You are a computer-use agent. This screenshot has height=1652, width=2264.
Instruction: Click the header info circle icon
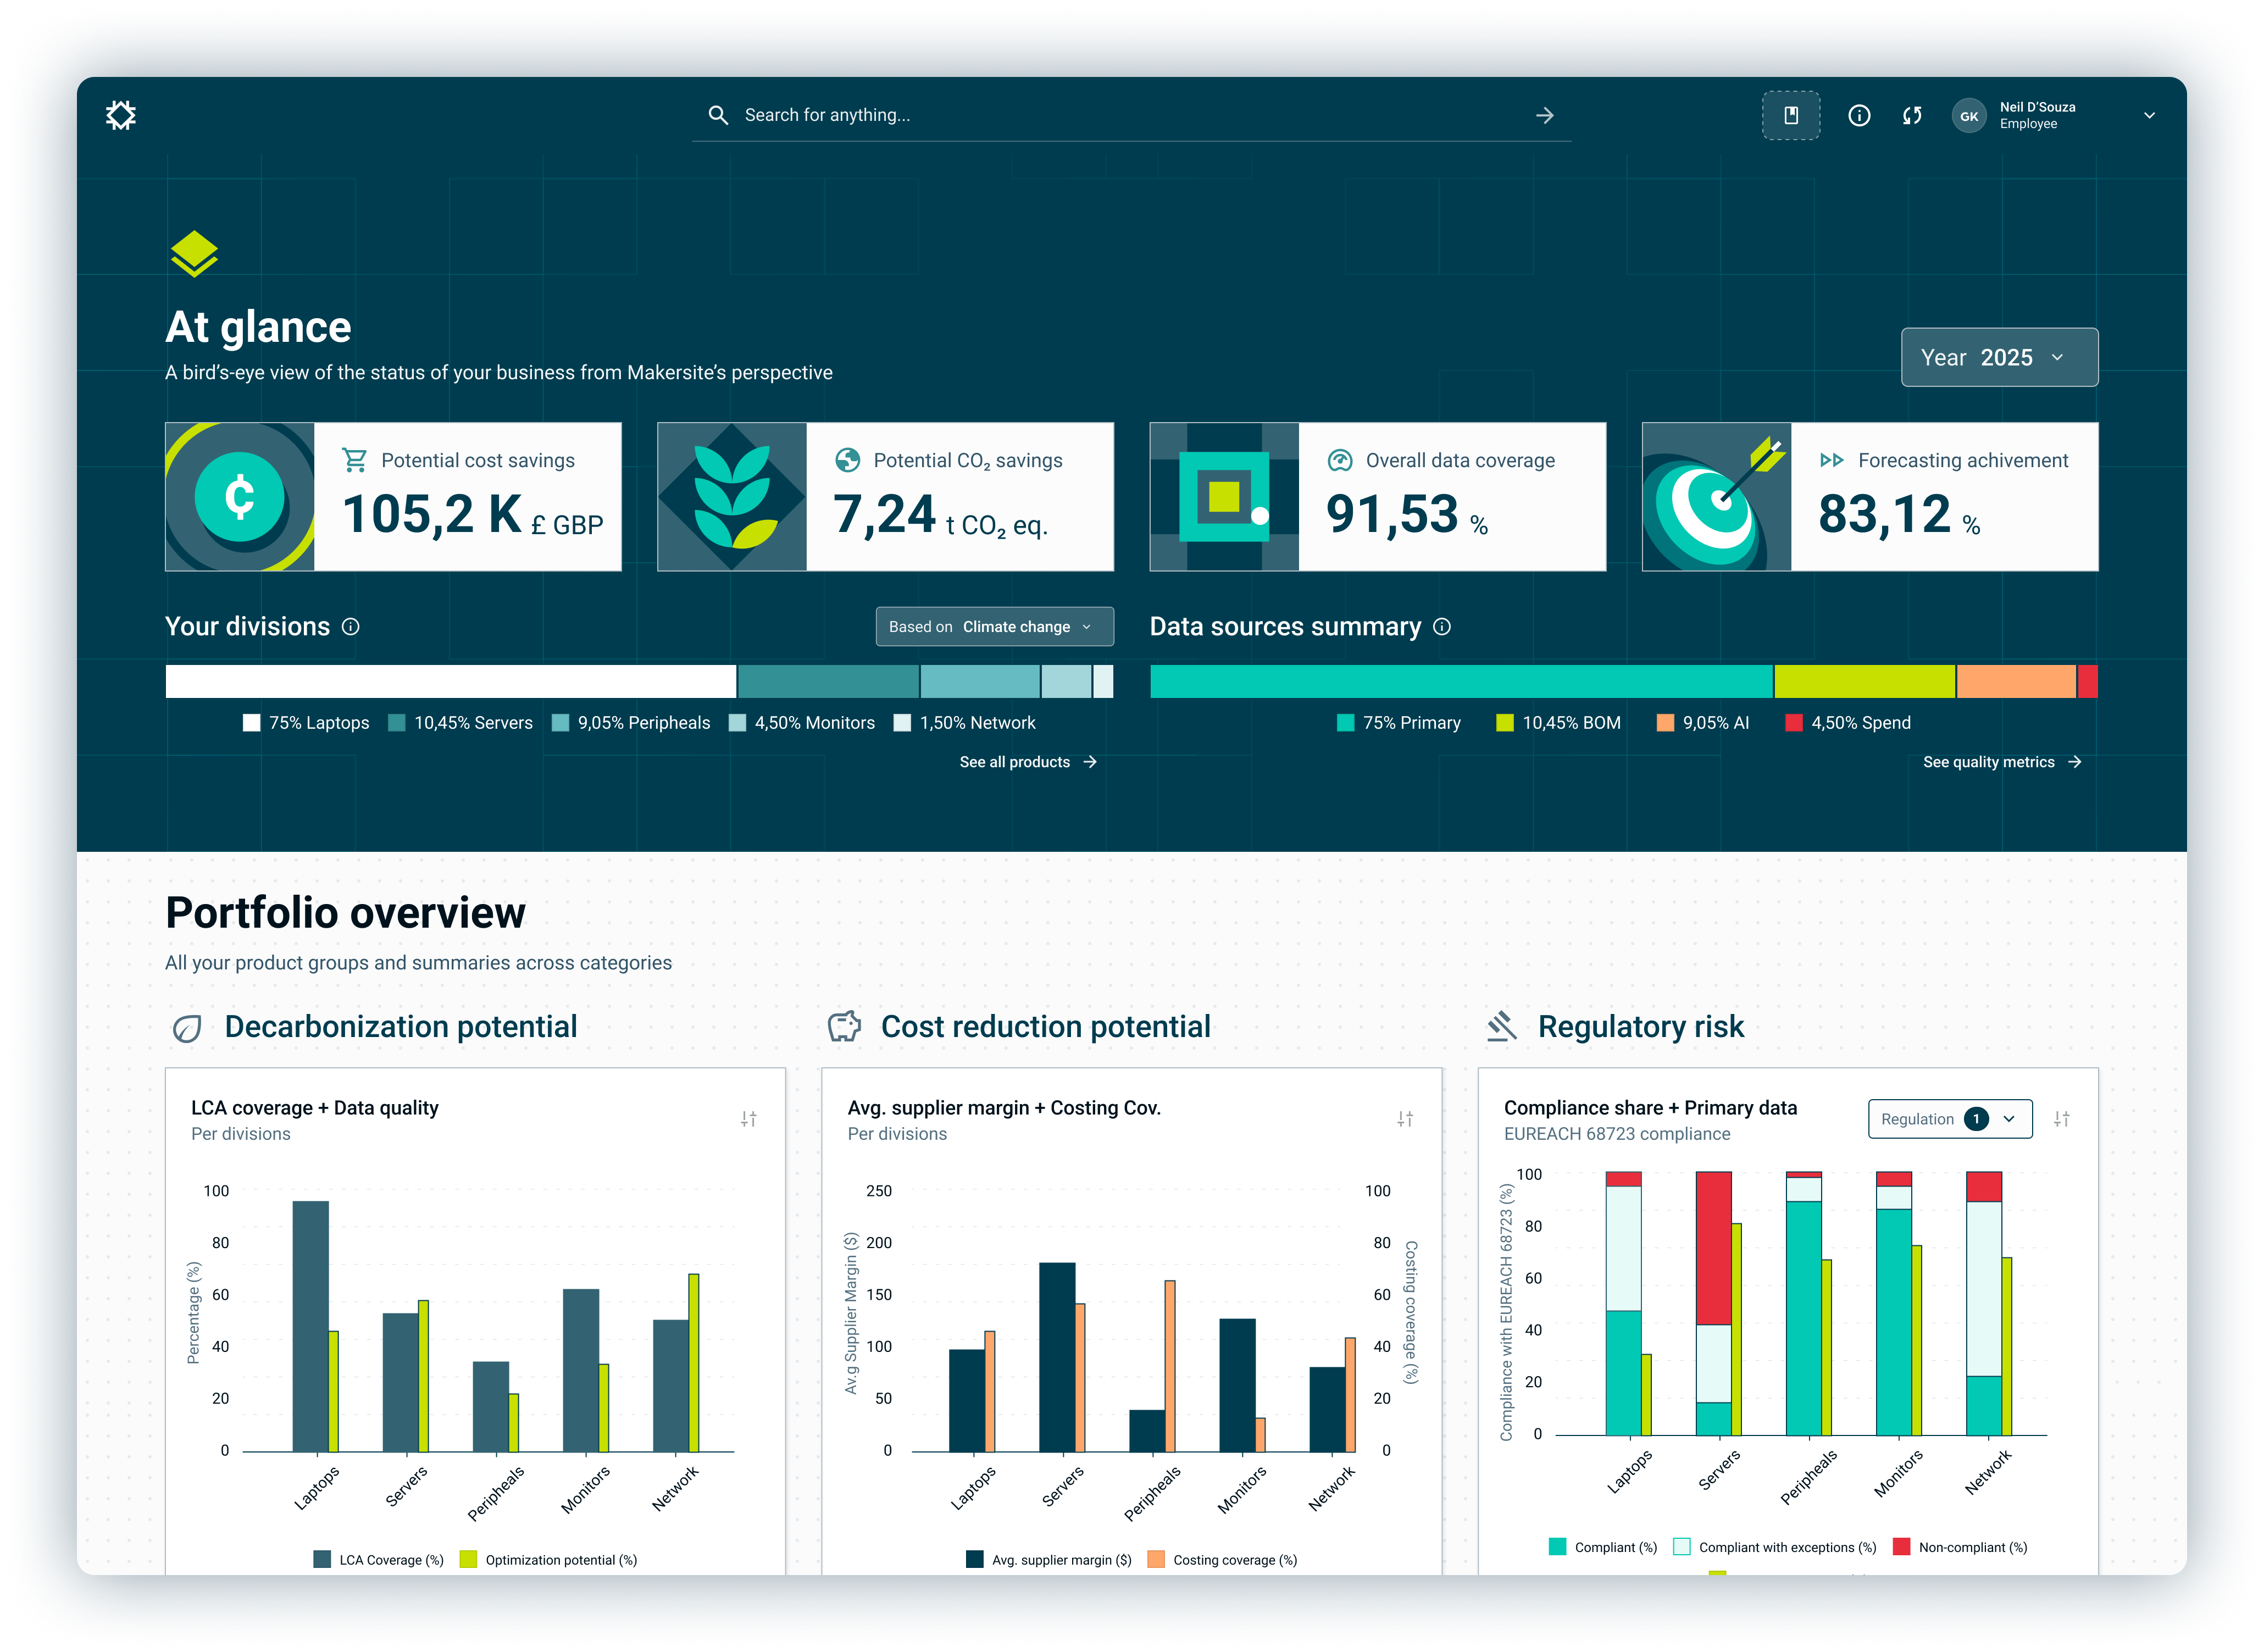pos(1859,115)
